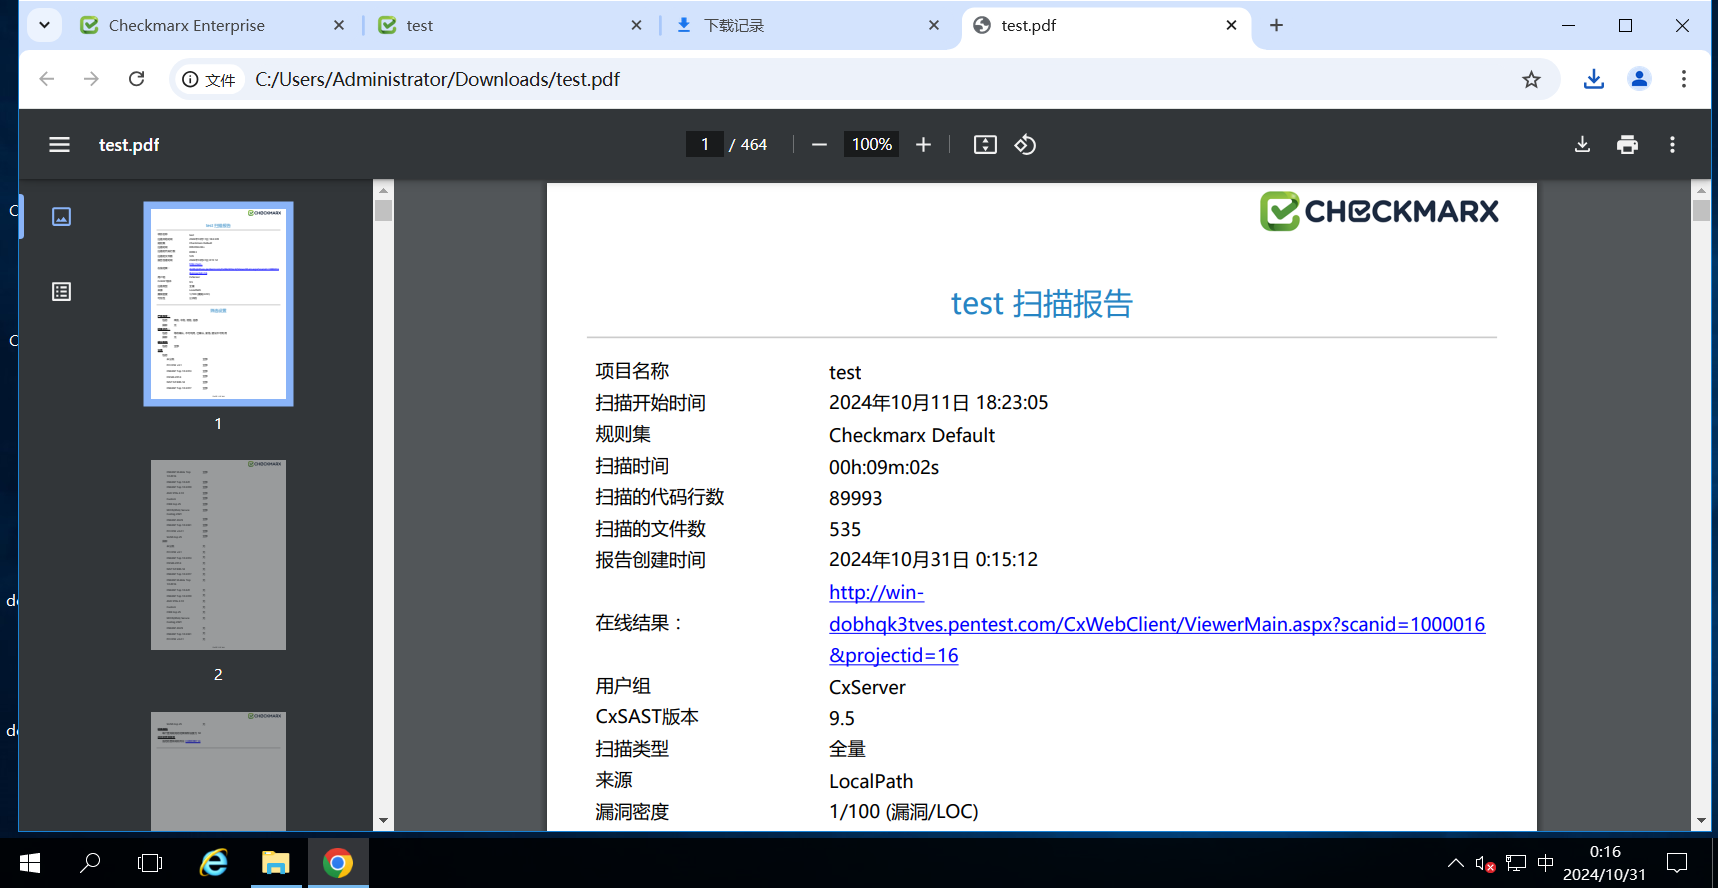This screenshot has height=888, width=1718.
Task: Go forward in Chrome history
Action: (91, 79)
